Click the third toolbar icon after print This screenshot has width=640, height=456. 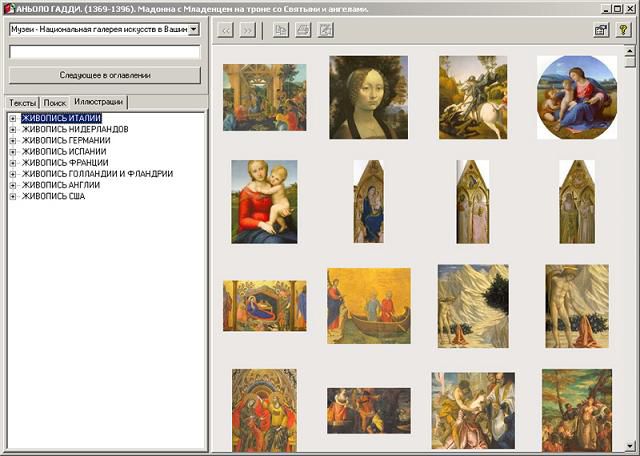tap(325, 30)
